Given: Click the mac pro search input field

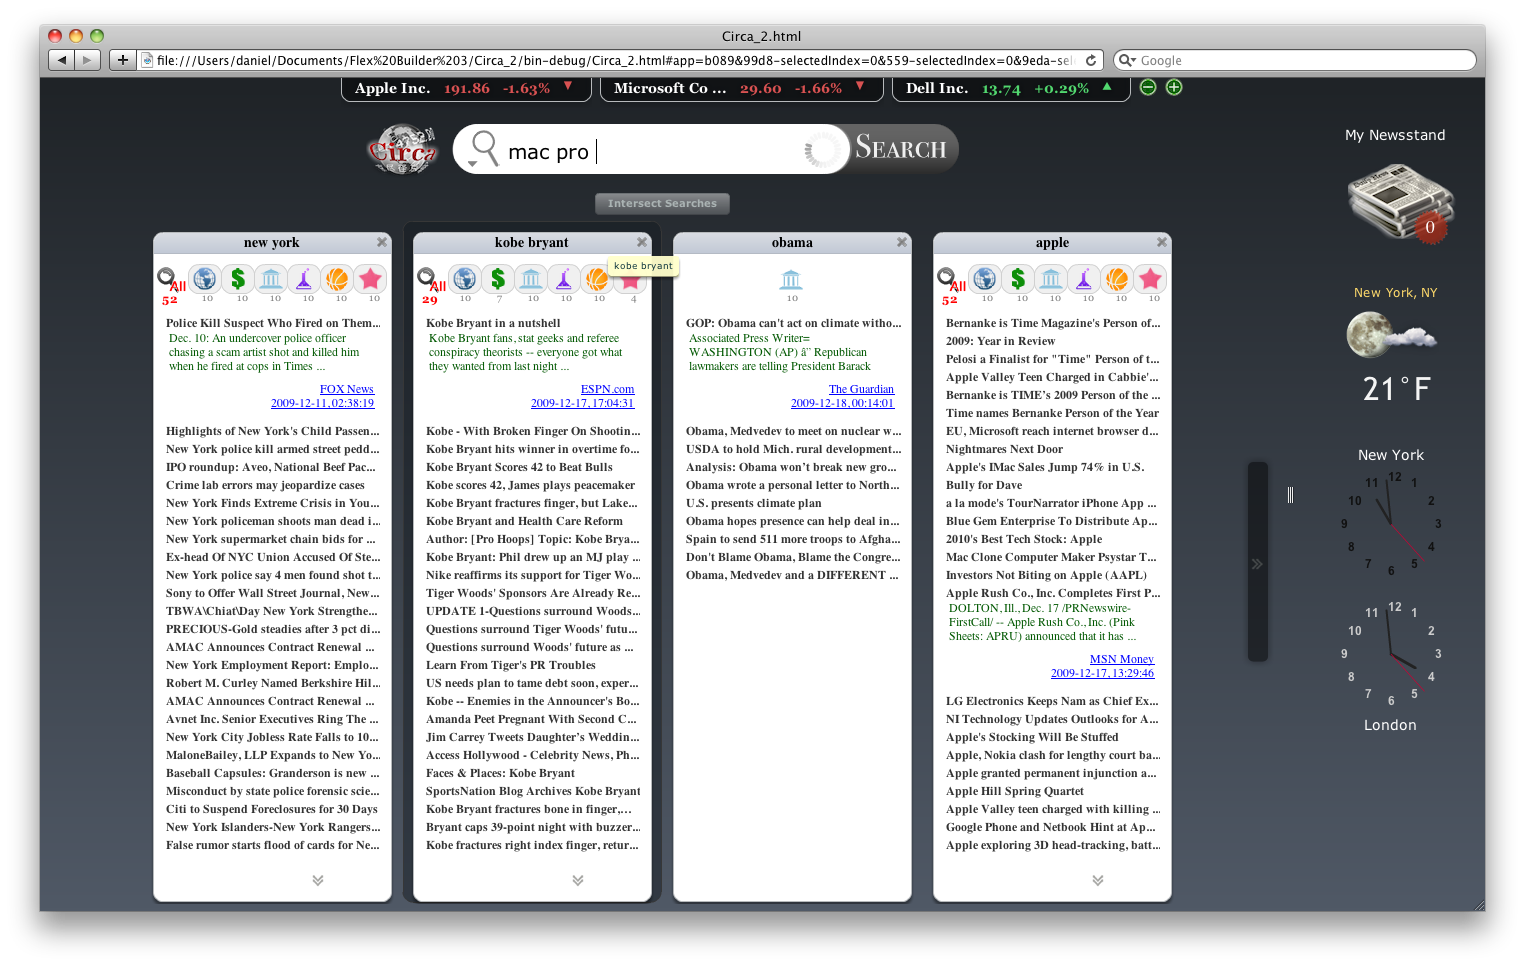Looking at the screenshot, I should point(650,151).
